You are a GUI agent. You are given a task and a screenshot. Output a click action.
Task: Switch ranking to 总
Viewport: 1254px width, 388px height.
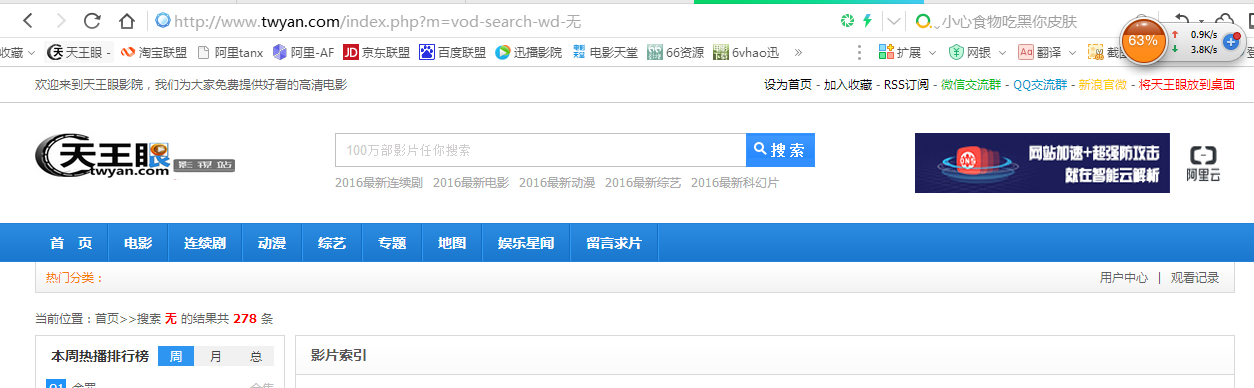(x=256, y=357)
